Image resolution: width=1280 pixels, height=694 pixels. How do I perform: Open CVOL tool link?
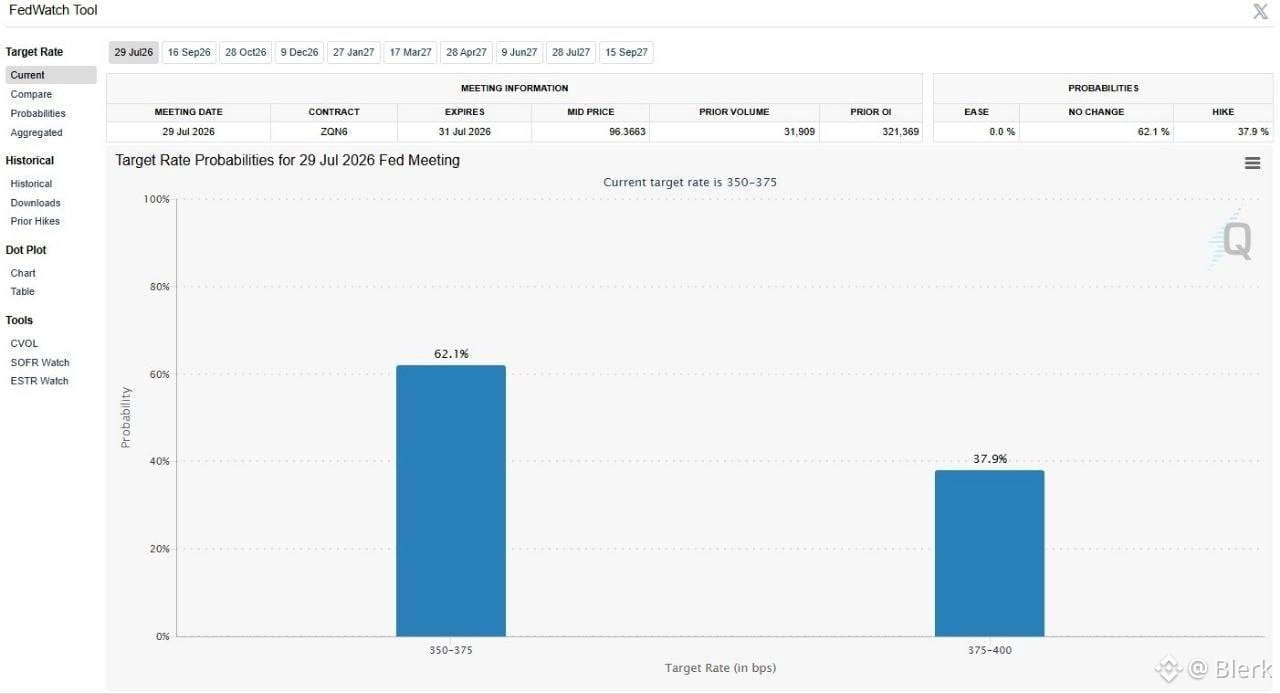pyautogui.click(x=24, y=343)
